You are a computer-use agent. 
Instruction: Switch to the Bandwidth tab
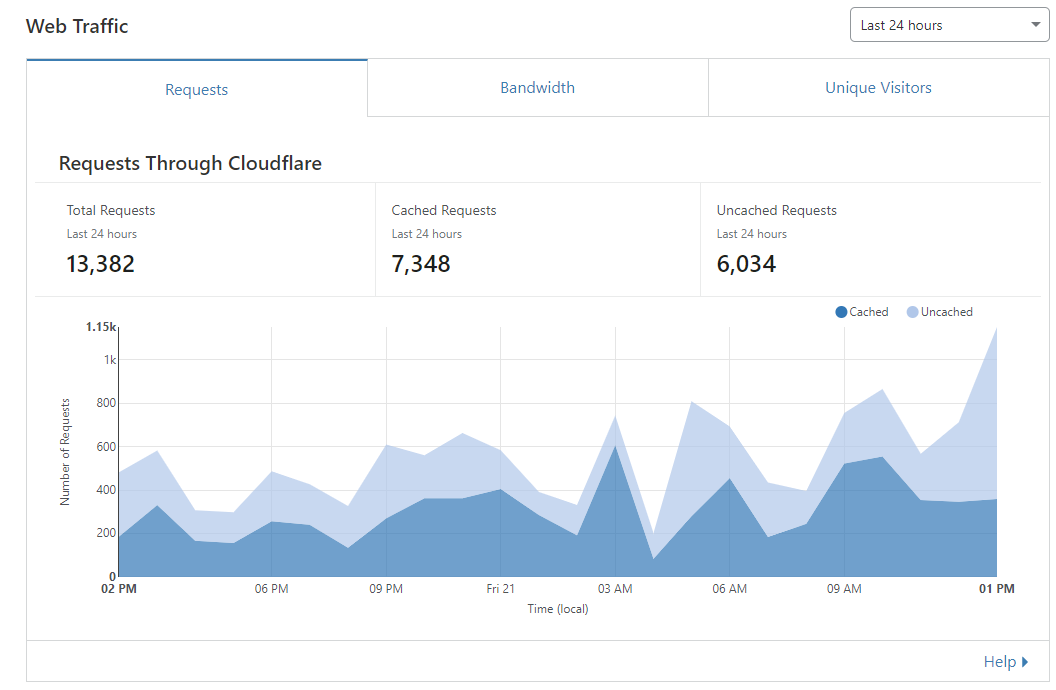click(x=537, y=88)
